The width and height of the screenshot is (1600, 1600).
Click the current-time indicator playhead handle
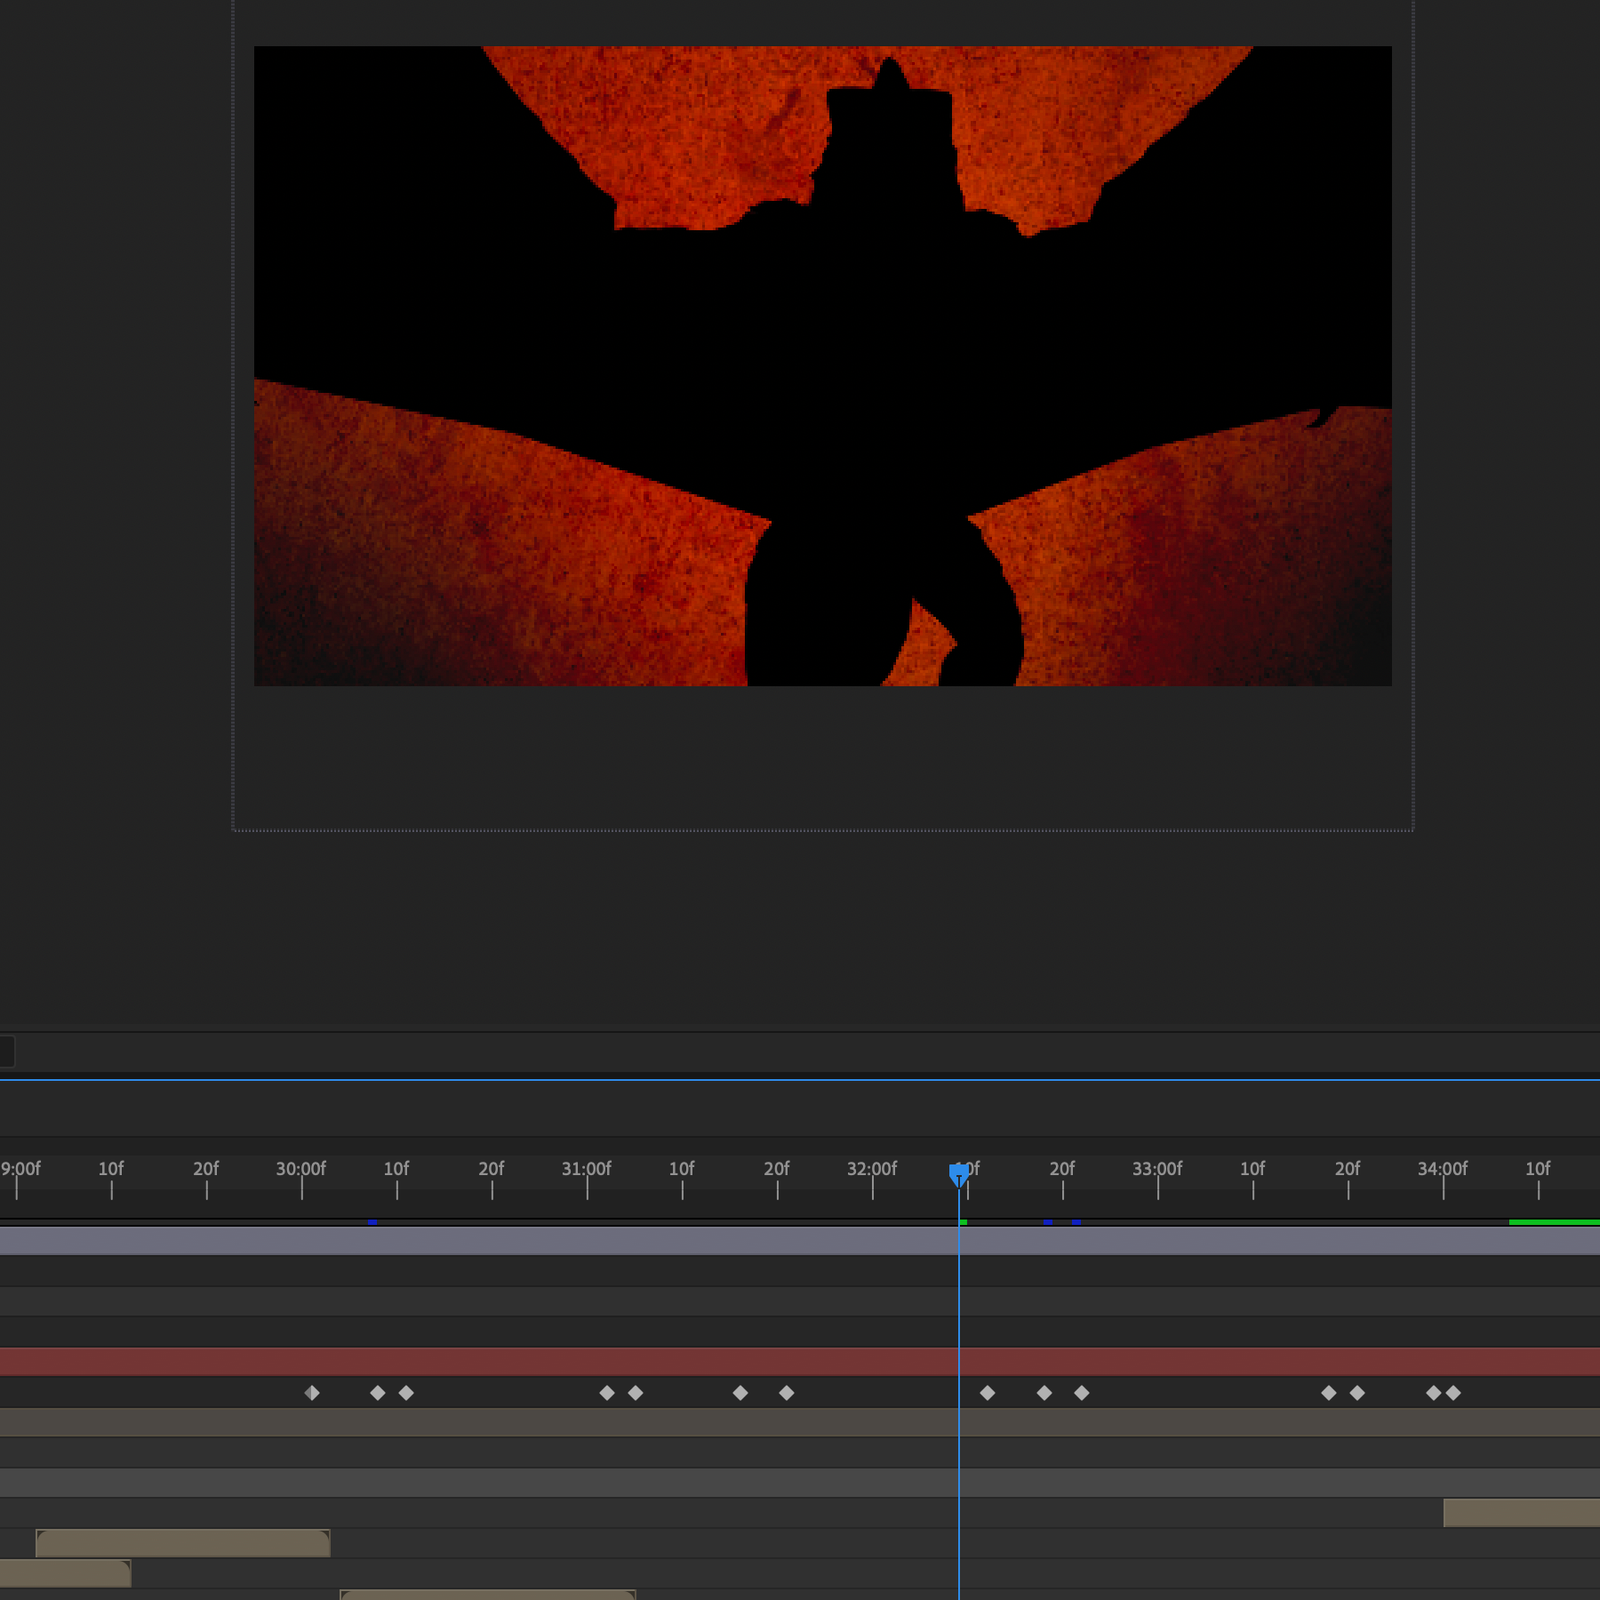[958, 1172]
